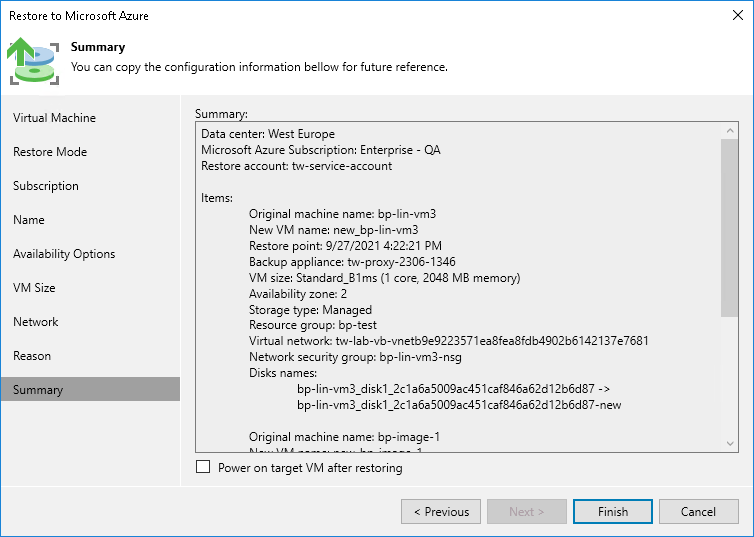The width and height of the screenshot is (754, 537).
Task: Click 'Restore account: tw-service-account' text
Action: tap(296, 166)
